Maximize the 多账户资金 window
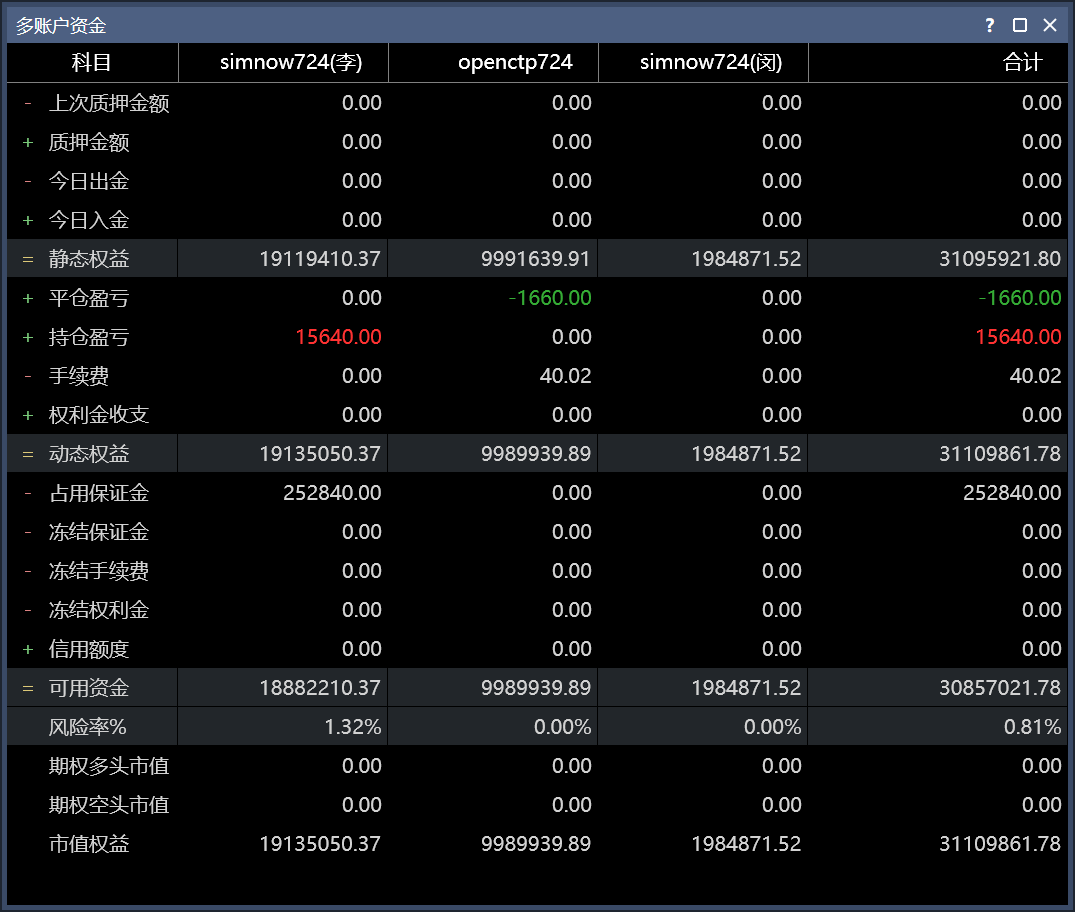This screenshot has height=912, width=1075. [1020, 25]
